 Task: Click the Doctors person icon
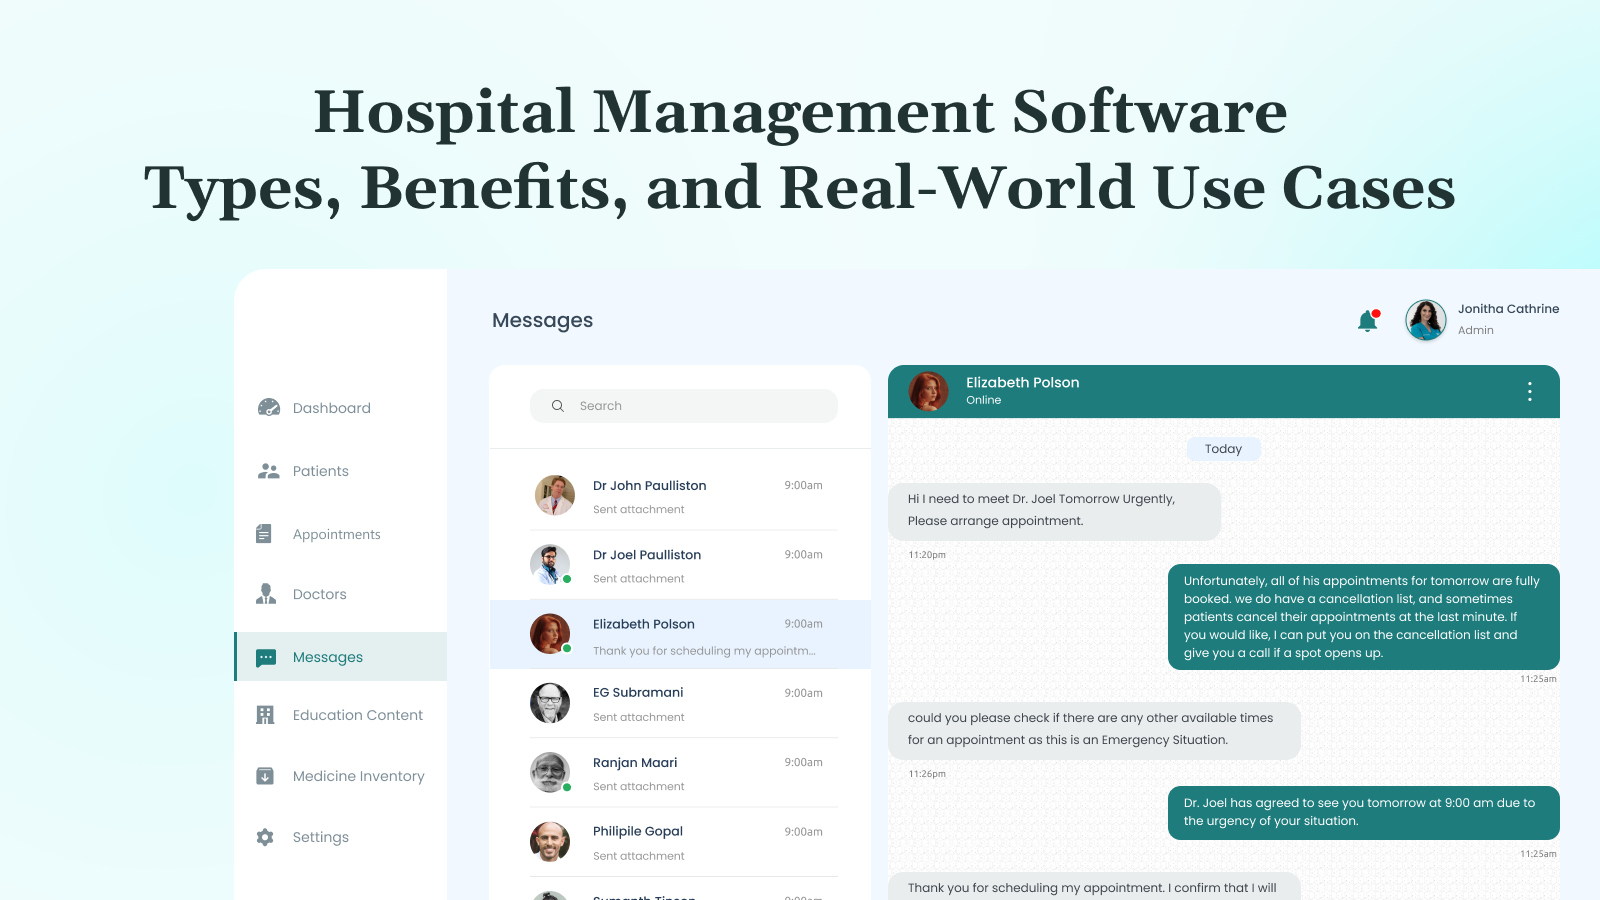point(266,594)
